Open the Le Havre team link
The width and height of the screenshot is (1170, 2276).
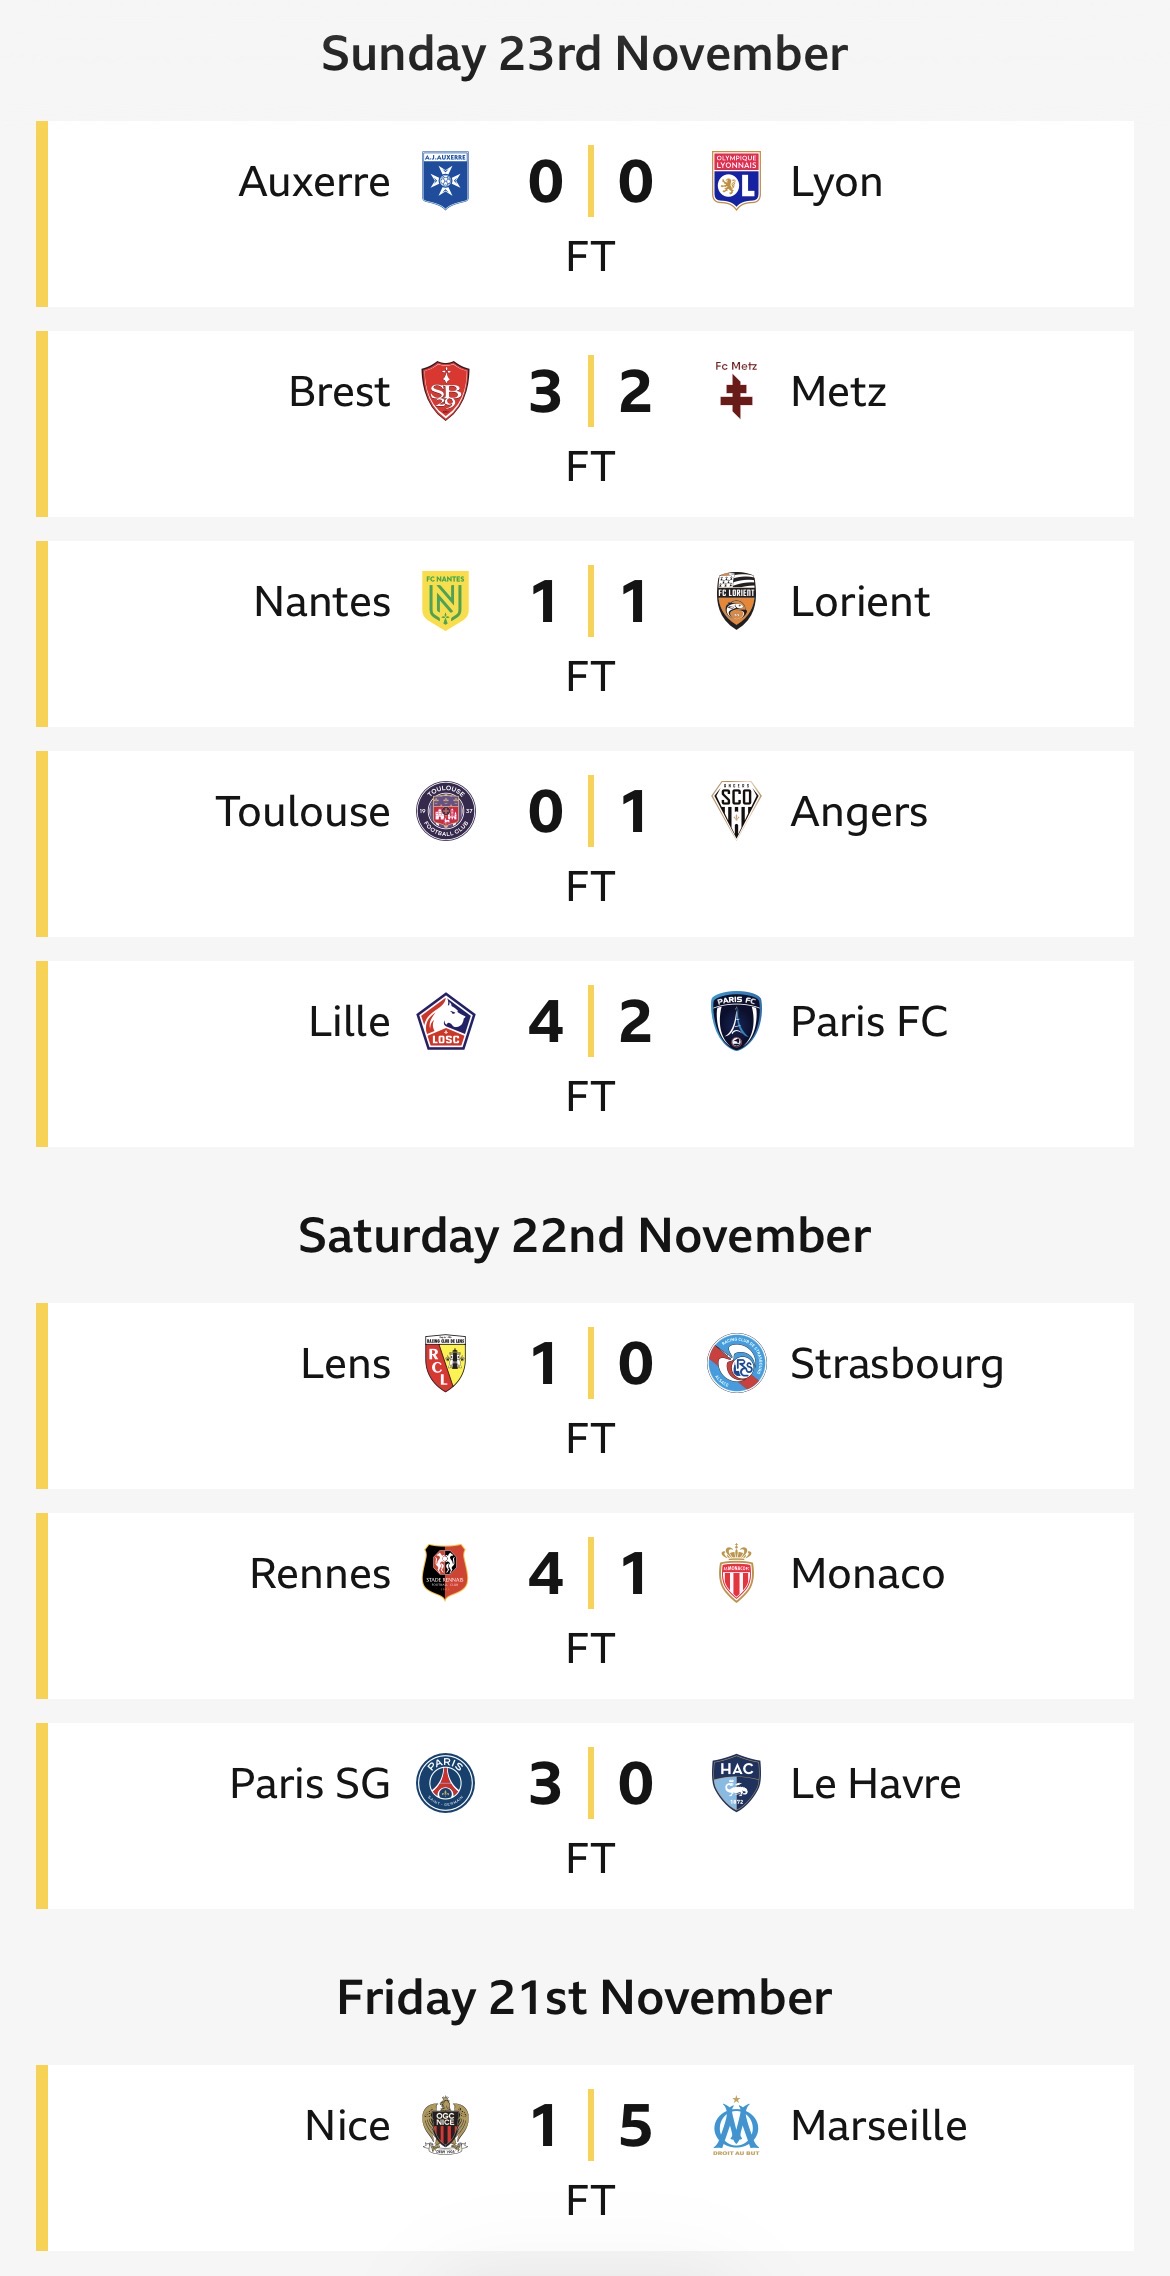tap(875, 1784)
